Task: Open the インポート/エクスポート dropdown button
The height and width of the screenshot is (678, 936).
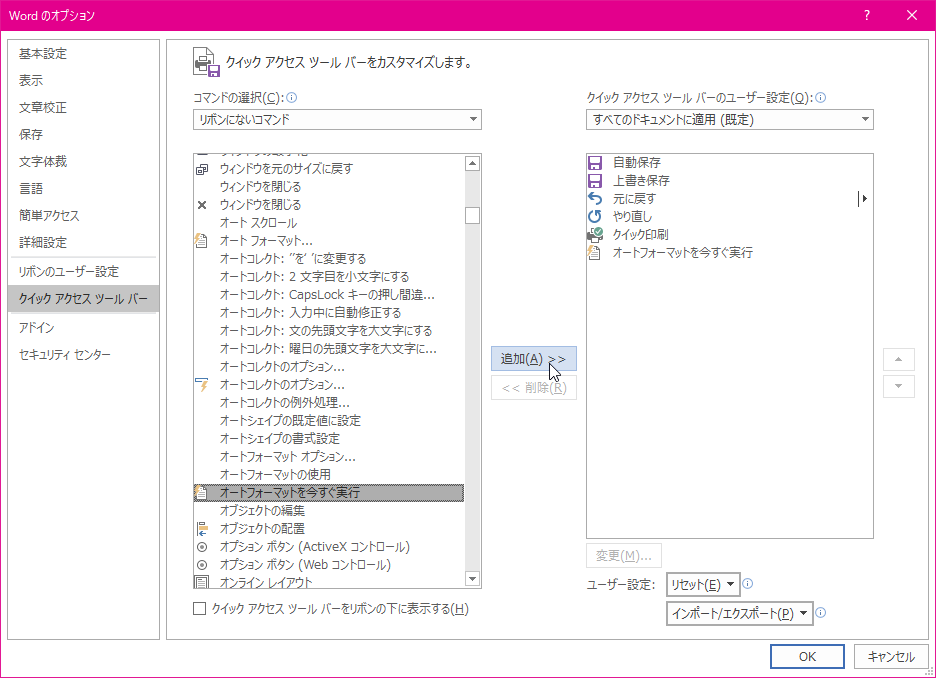Action: (740, 613)
